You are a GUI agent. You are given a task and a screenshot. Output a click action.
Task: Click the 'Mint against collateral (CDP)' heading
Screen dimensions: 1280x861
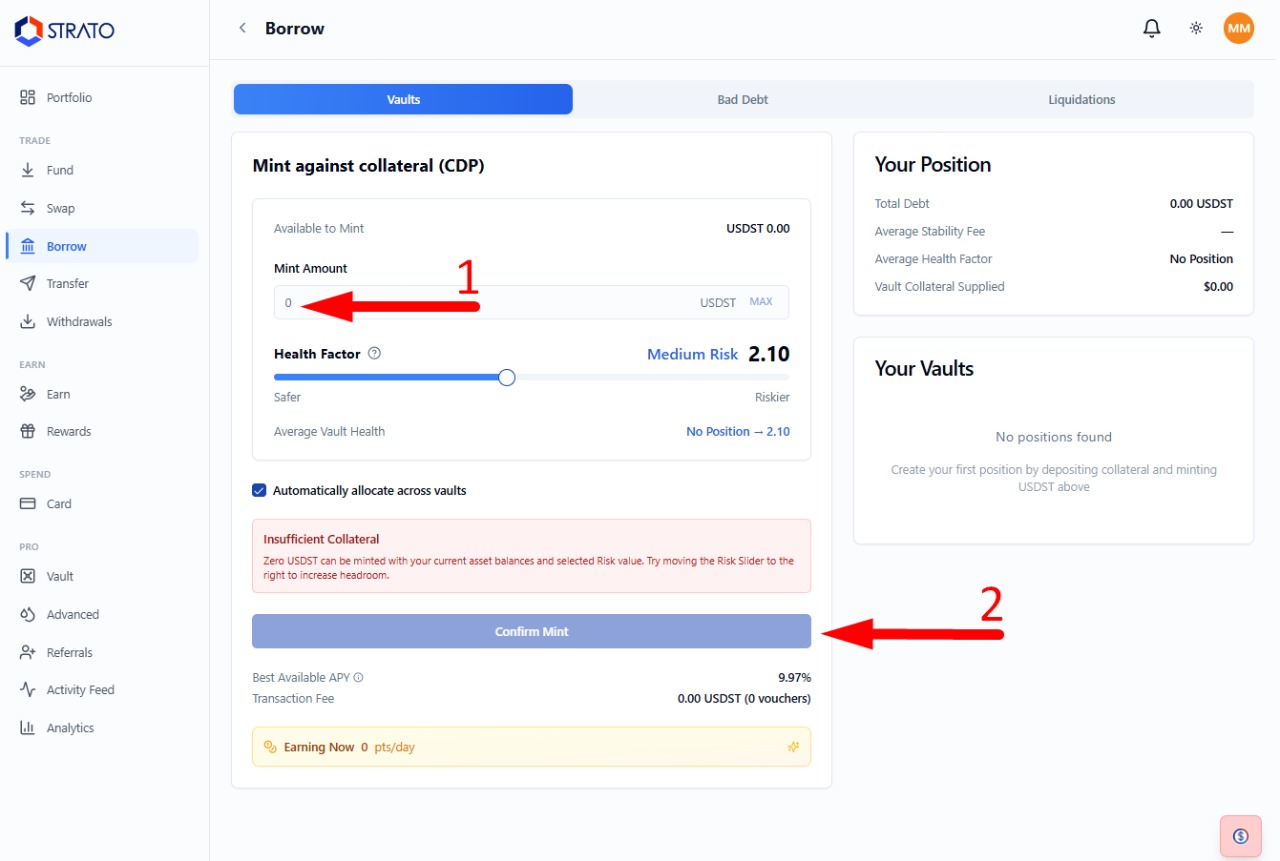click(x=368, y=166)
